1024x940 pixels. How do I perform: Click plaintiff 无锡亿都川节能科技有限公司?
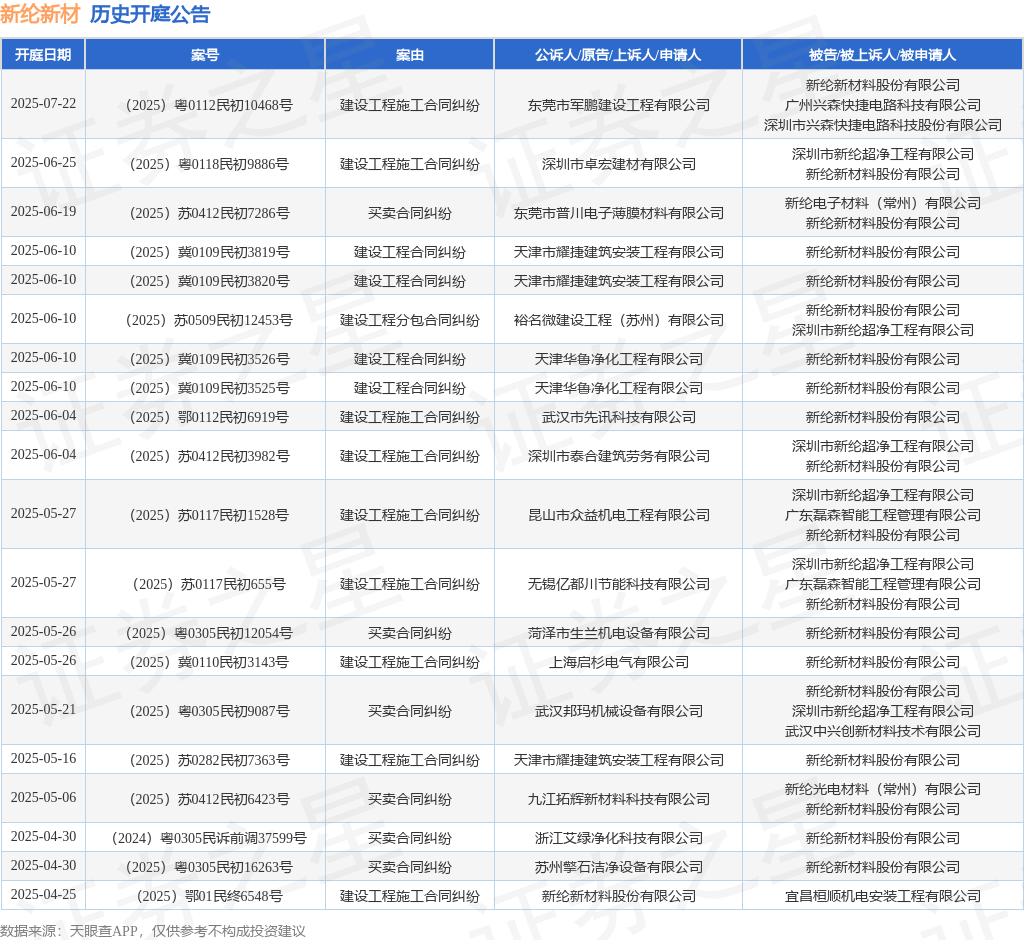(618, 584)
